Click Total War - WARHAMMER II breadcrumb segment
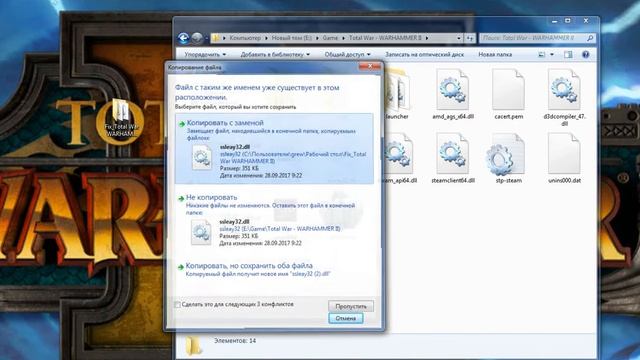The image size is (640, 360). click(385, 38)
